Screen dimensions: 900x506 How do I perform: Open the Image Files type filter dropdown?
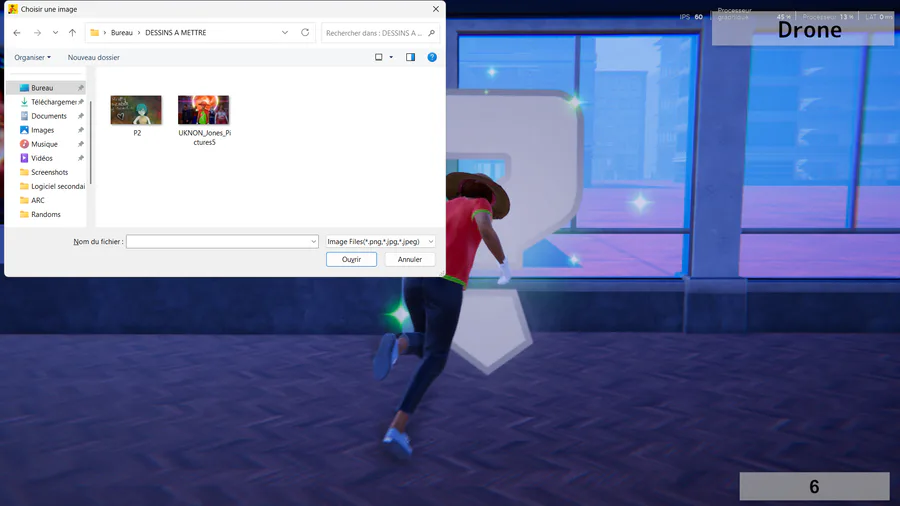(380, 242)
